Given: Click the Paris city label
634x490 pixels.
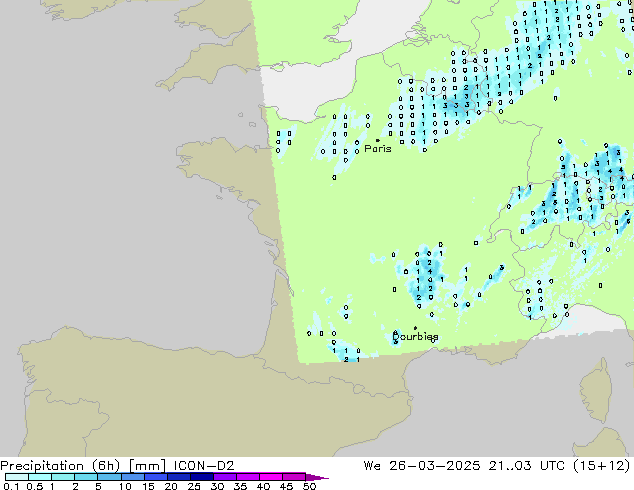Looking at the screenshot, I should pyautogui.click(x=378, y=149).
